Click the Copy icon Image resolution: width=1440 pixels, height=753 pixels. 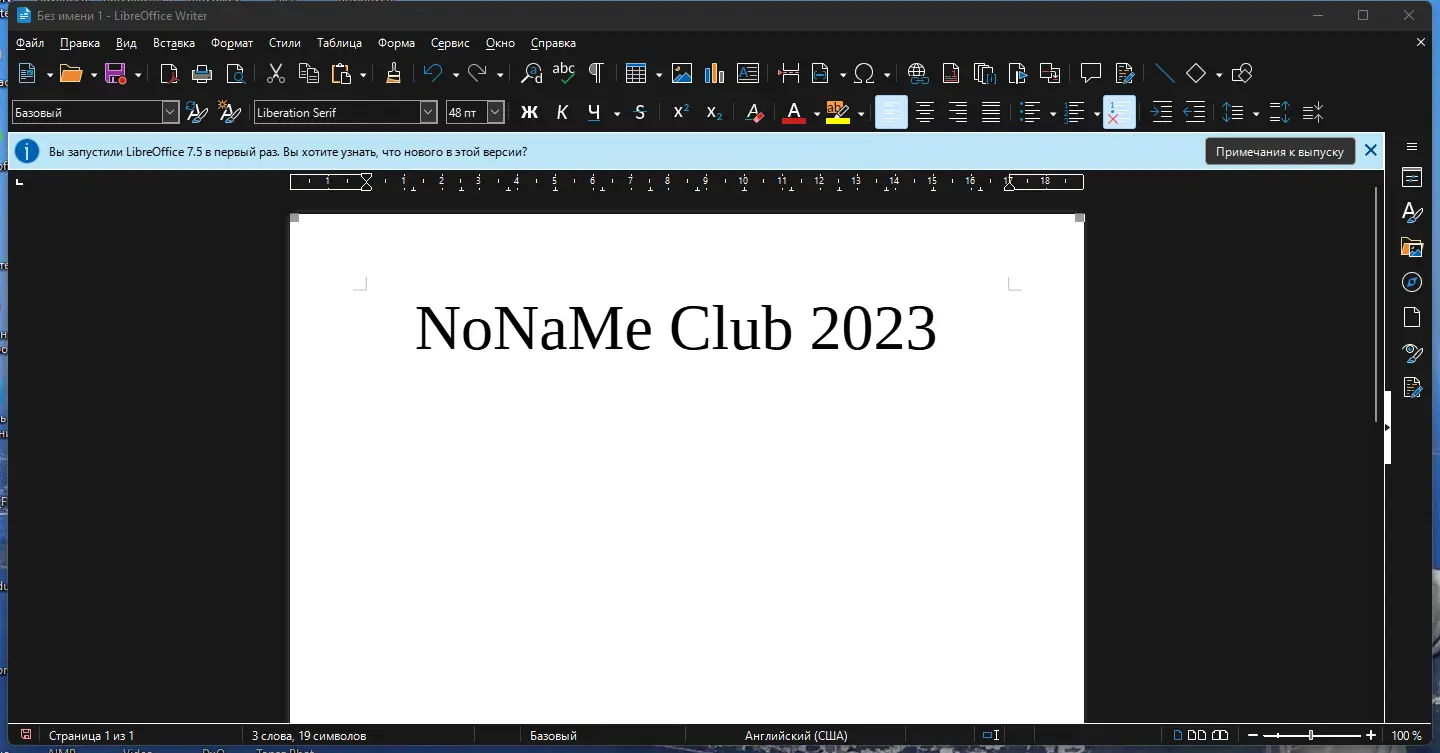[309, 73]
